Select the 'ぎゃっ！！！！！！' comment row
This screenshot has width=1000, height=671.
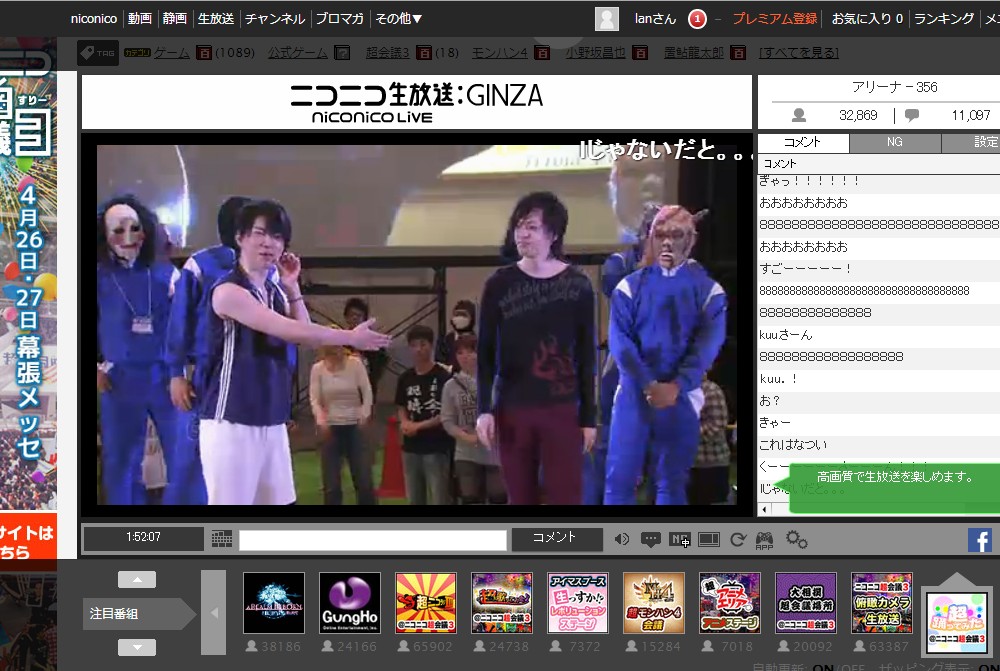tap(879, 181)
